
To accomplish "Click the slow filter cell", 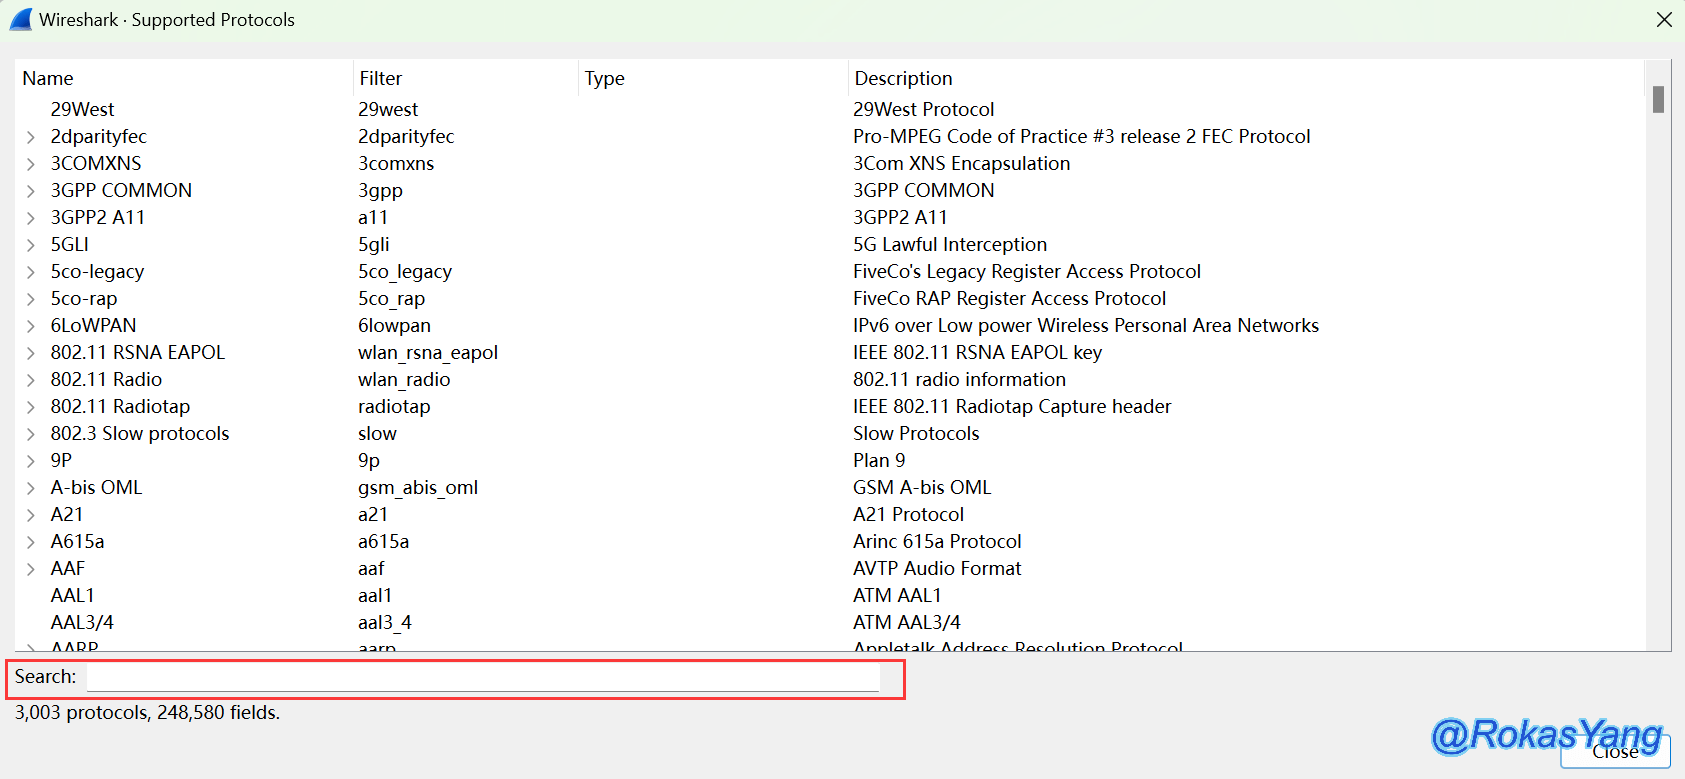I will (x=377, y=433).
